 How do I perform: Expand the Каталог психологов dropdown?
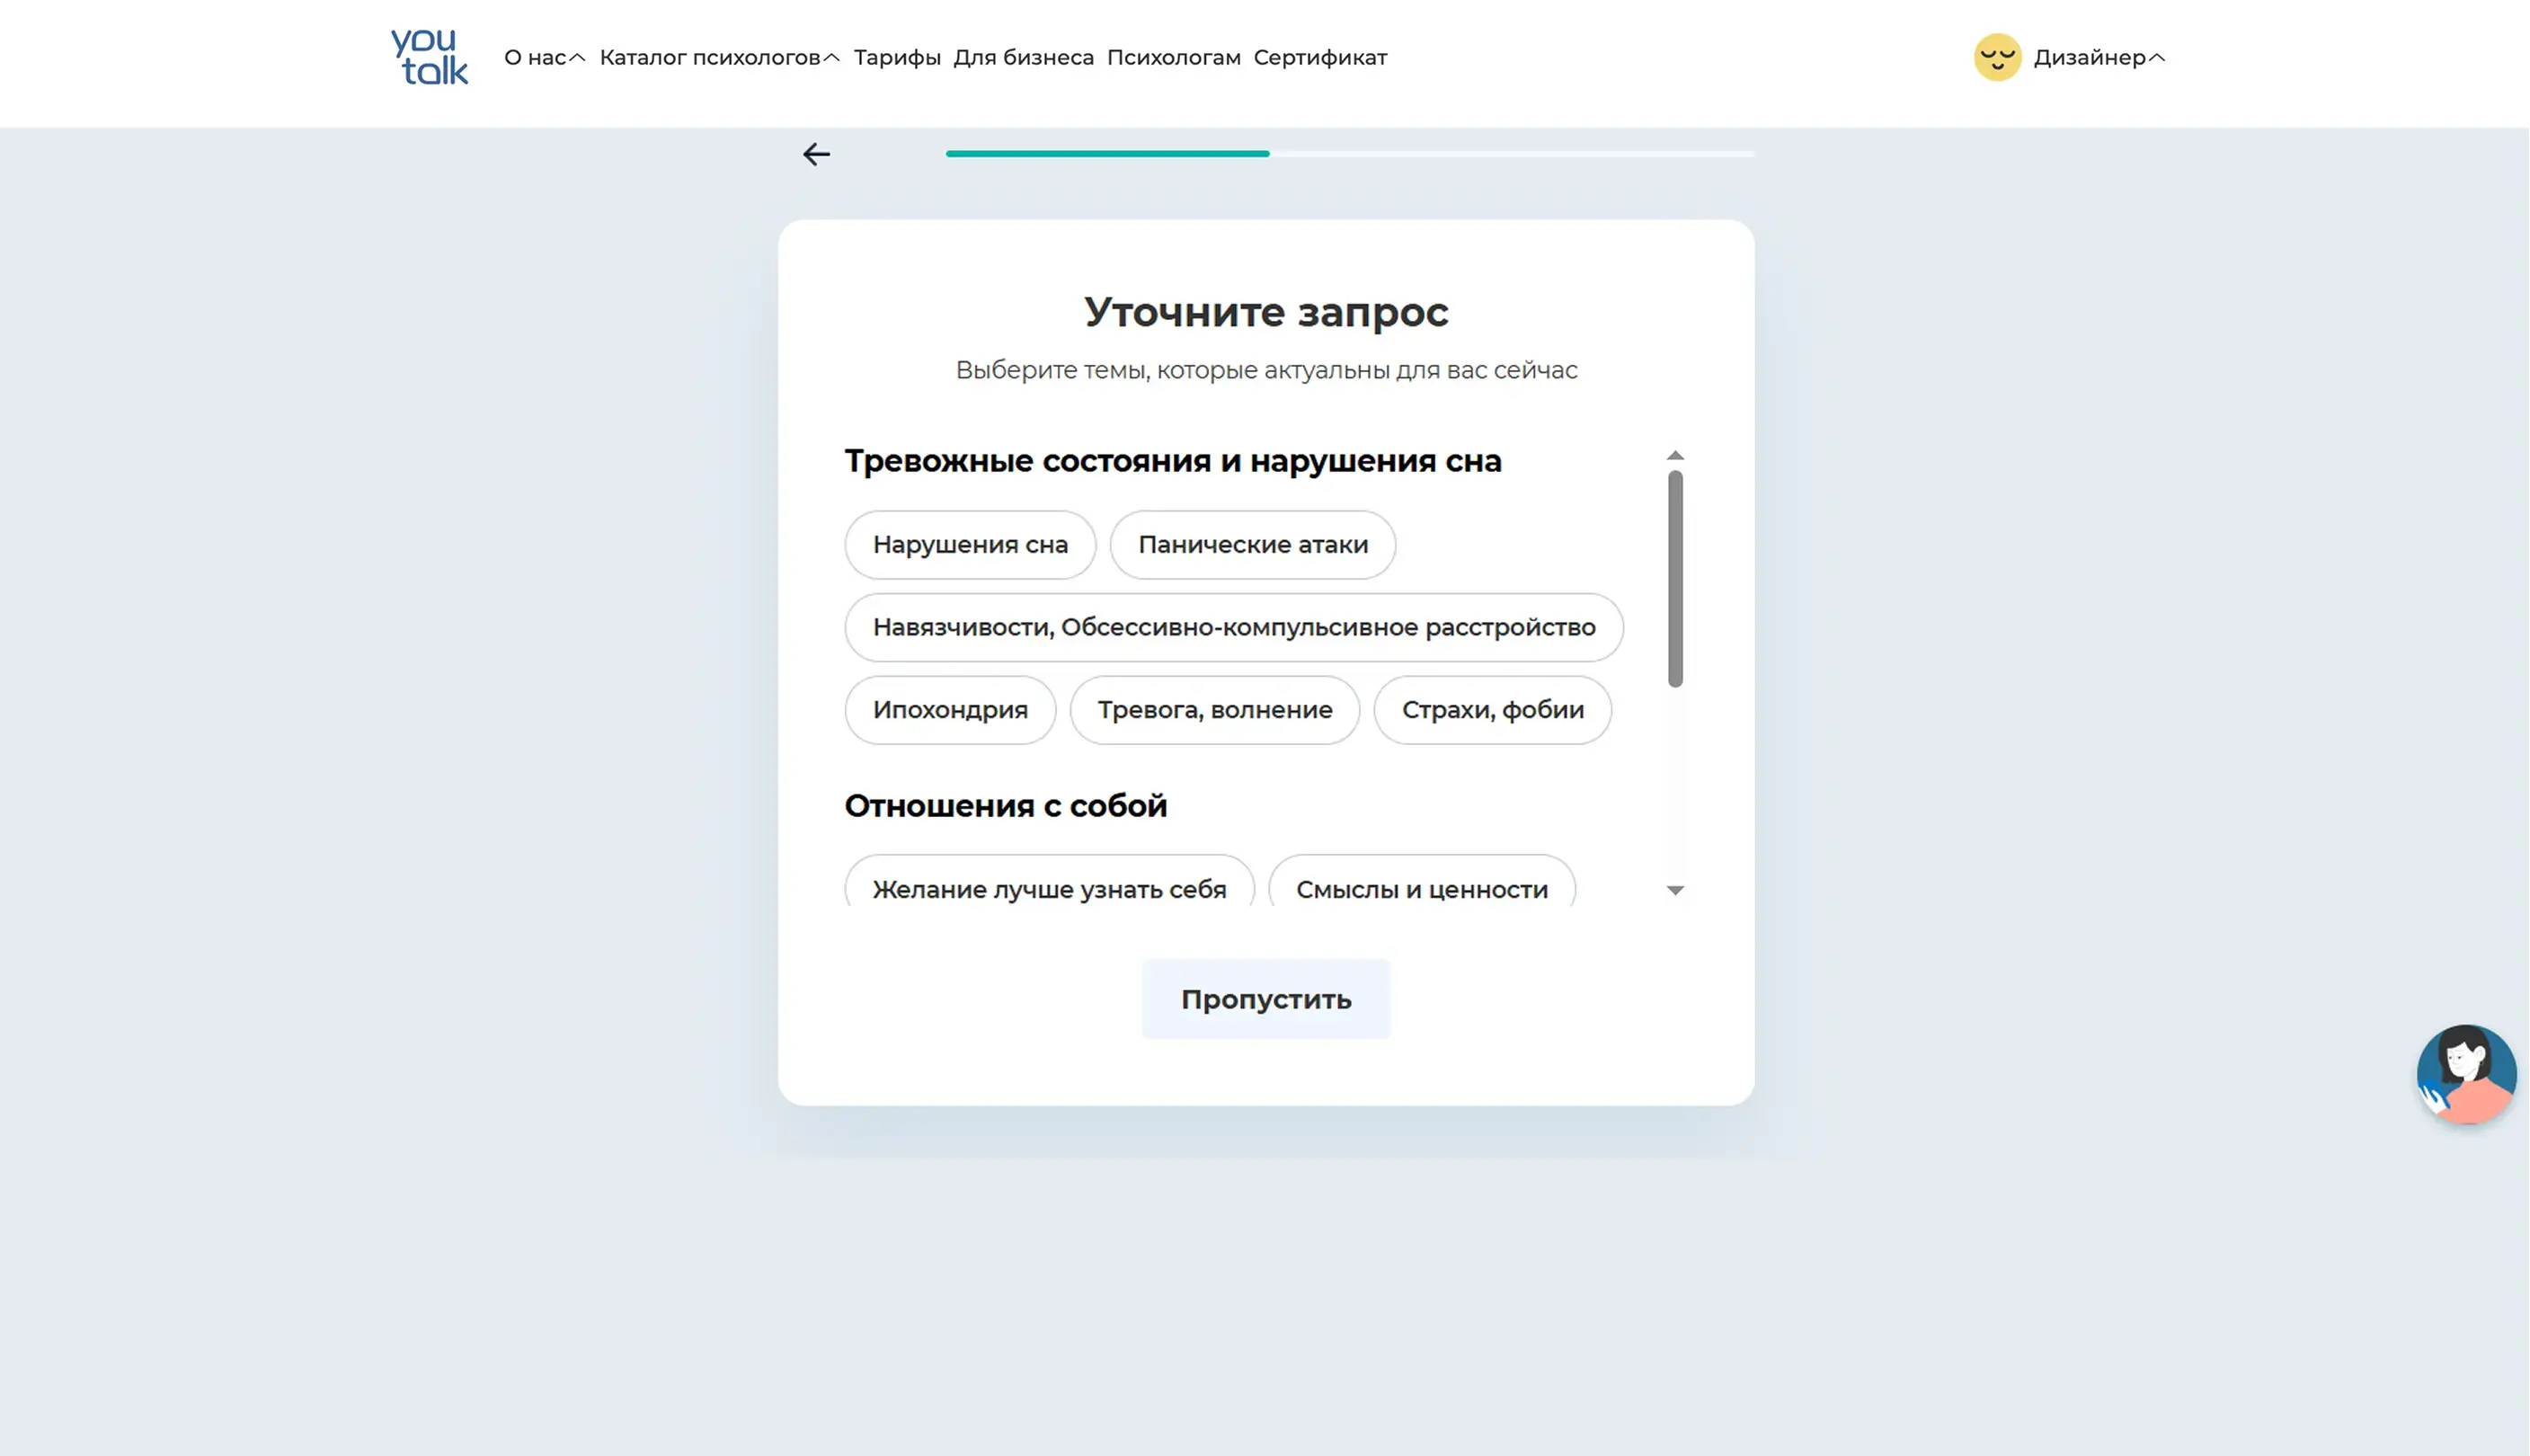[718, 58]
